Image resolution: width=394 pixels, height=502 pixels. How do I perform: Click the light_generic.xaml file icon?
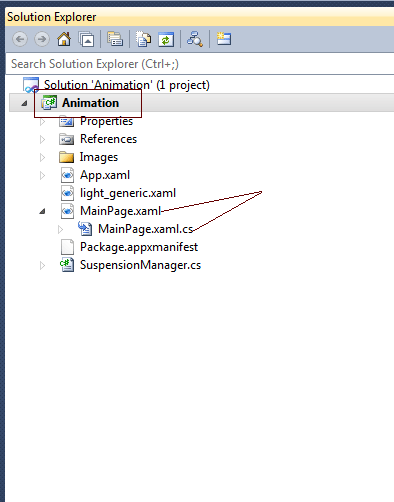(67, 193)
